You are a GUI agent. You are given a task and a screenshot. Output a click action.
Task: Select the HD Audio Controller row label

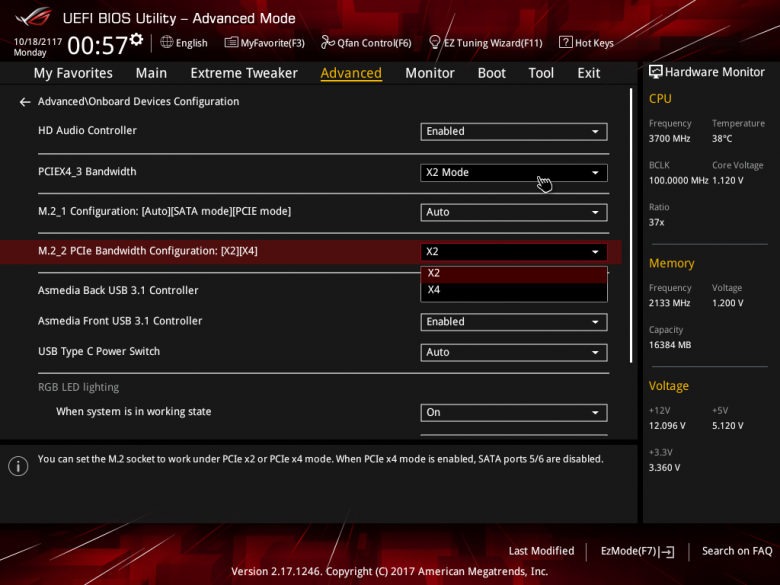(88, 130)
